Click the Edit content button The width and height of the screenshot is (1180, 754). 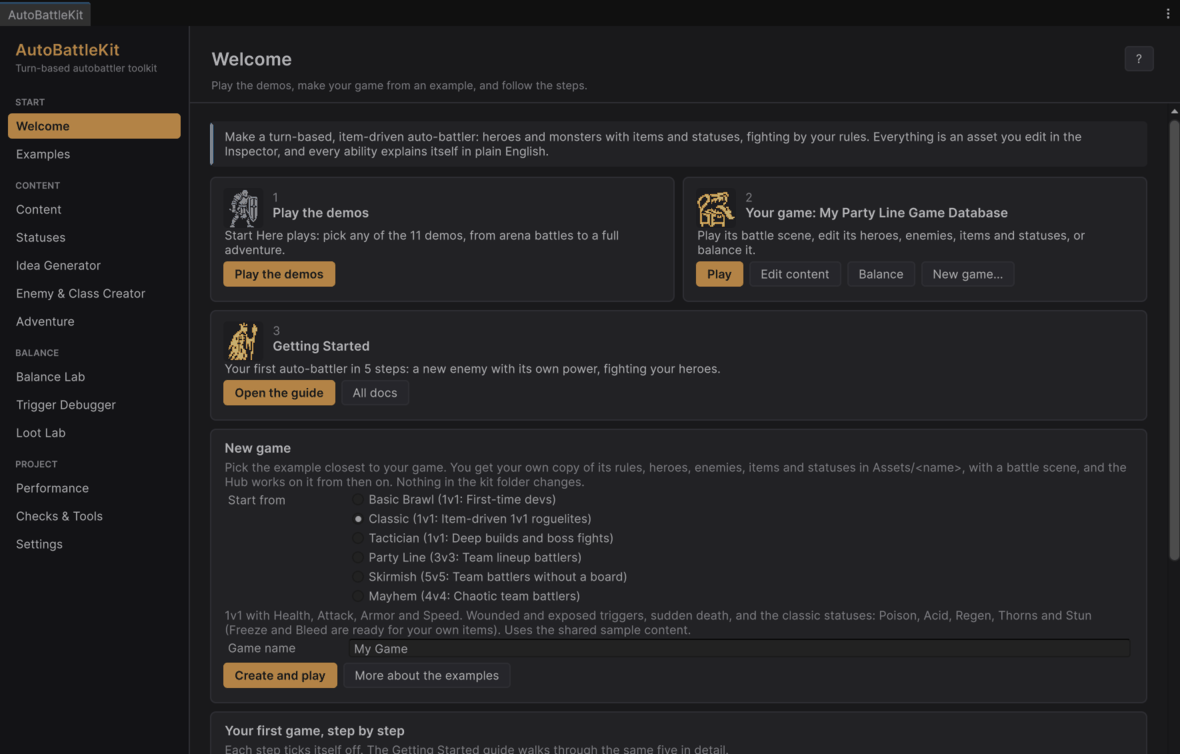795,275
